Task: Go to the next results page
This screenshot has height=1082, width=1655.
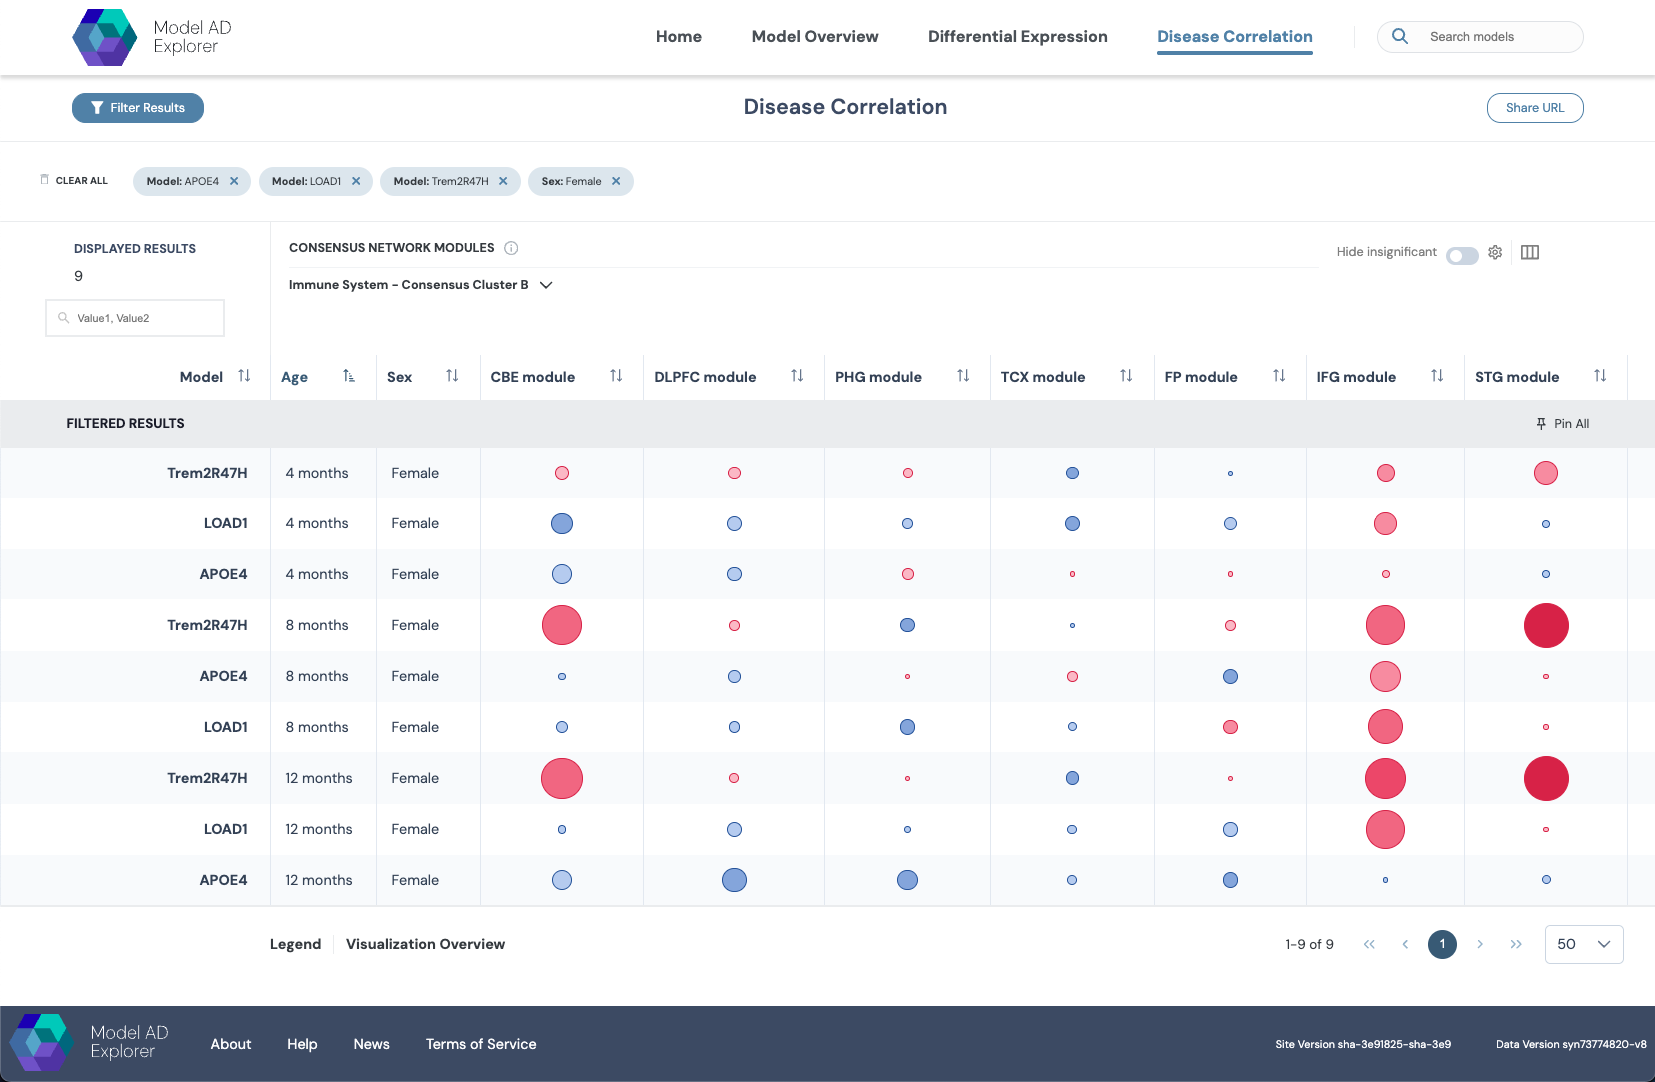Action: [1480, 944]
